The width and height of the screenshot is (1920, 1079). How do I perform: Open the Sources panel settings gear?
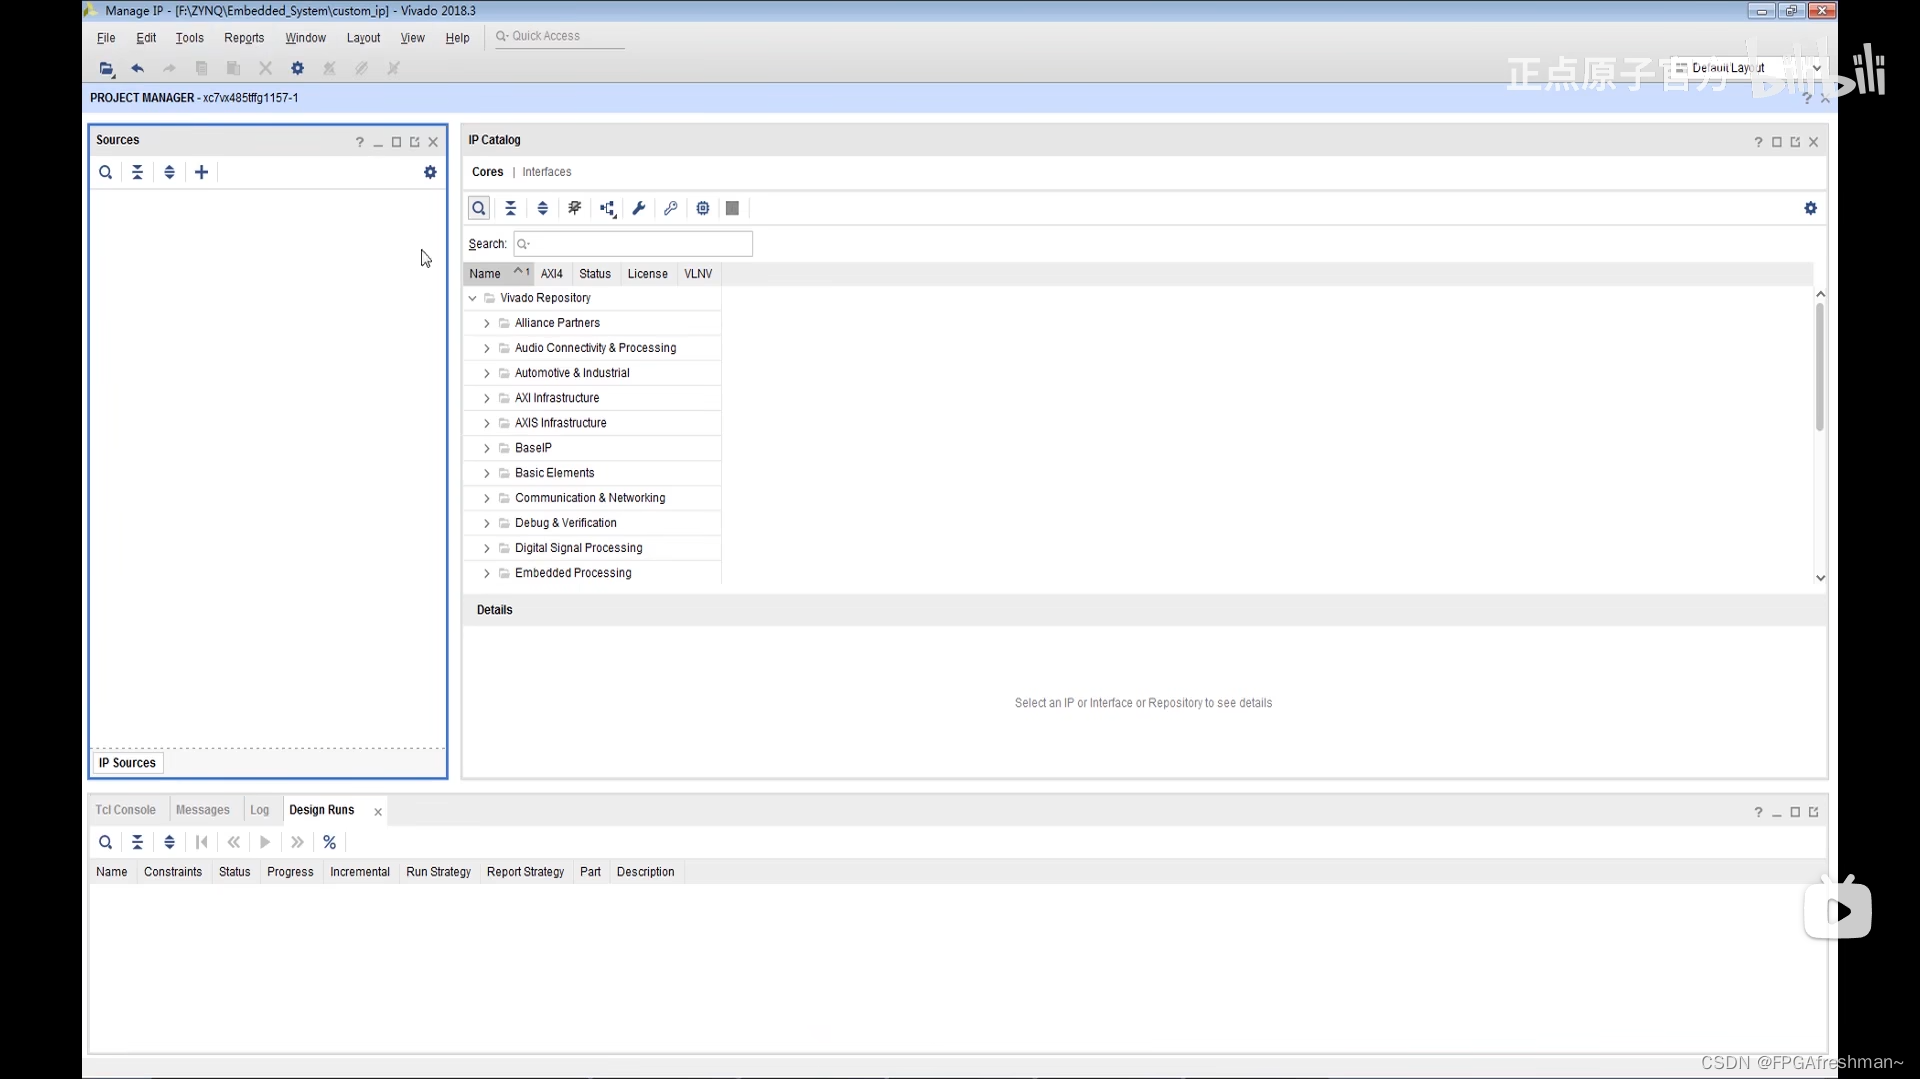(430, 172)
